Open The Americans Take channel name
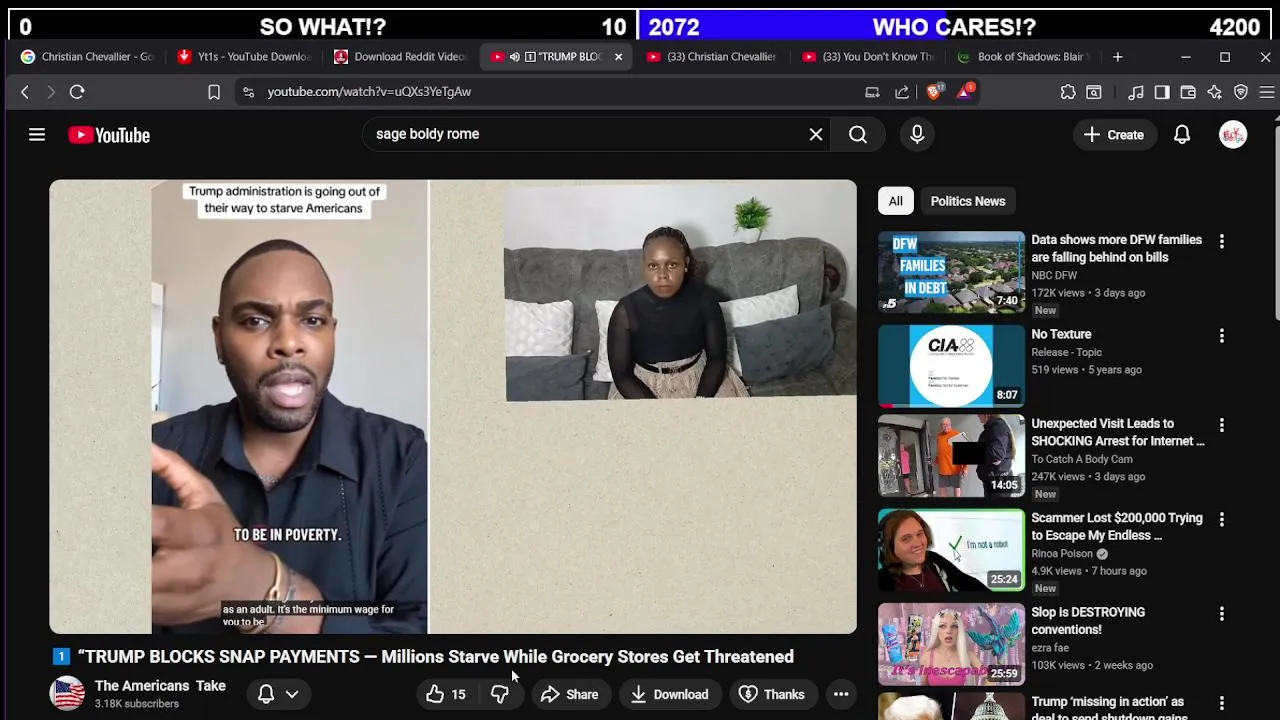The height and width of the screenshot is (720, 1280). pos(160,686)
